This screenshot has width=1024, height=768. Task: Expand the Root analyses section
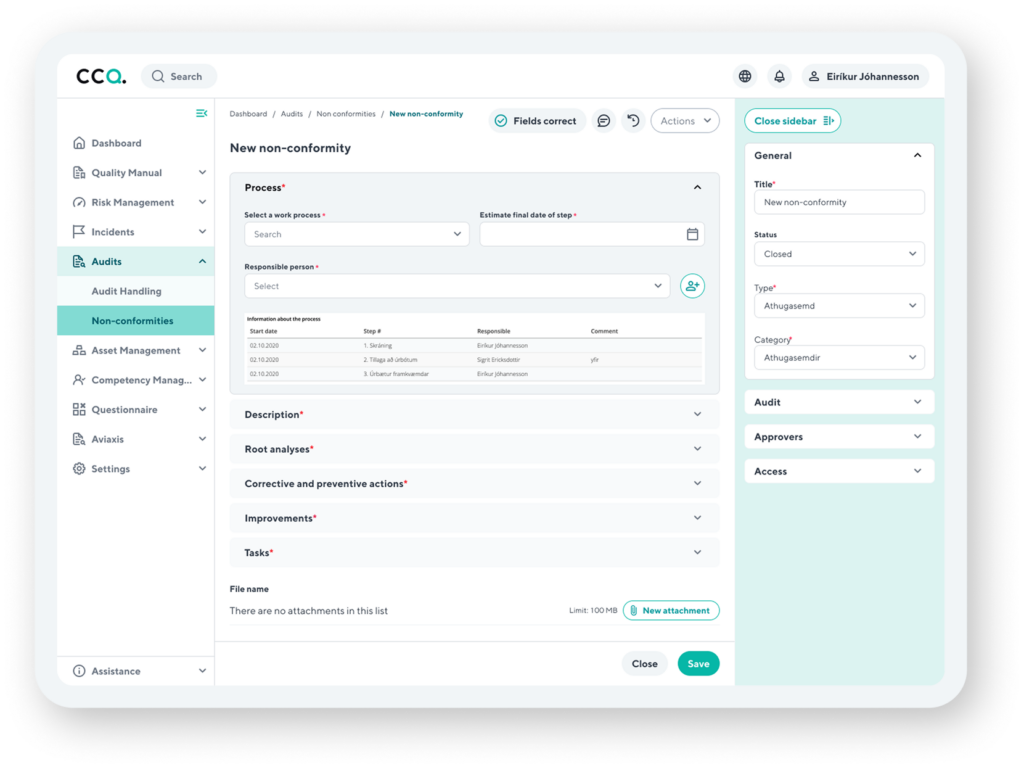[474, 449]
